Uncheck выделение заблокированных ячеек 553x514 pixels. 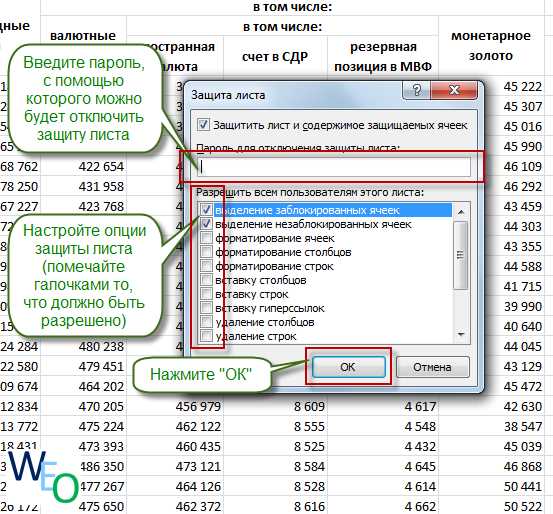pyautogui.click(x=206, y=210)
